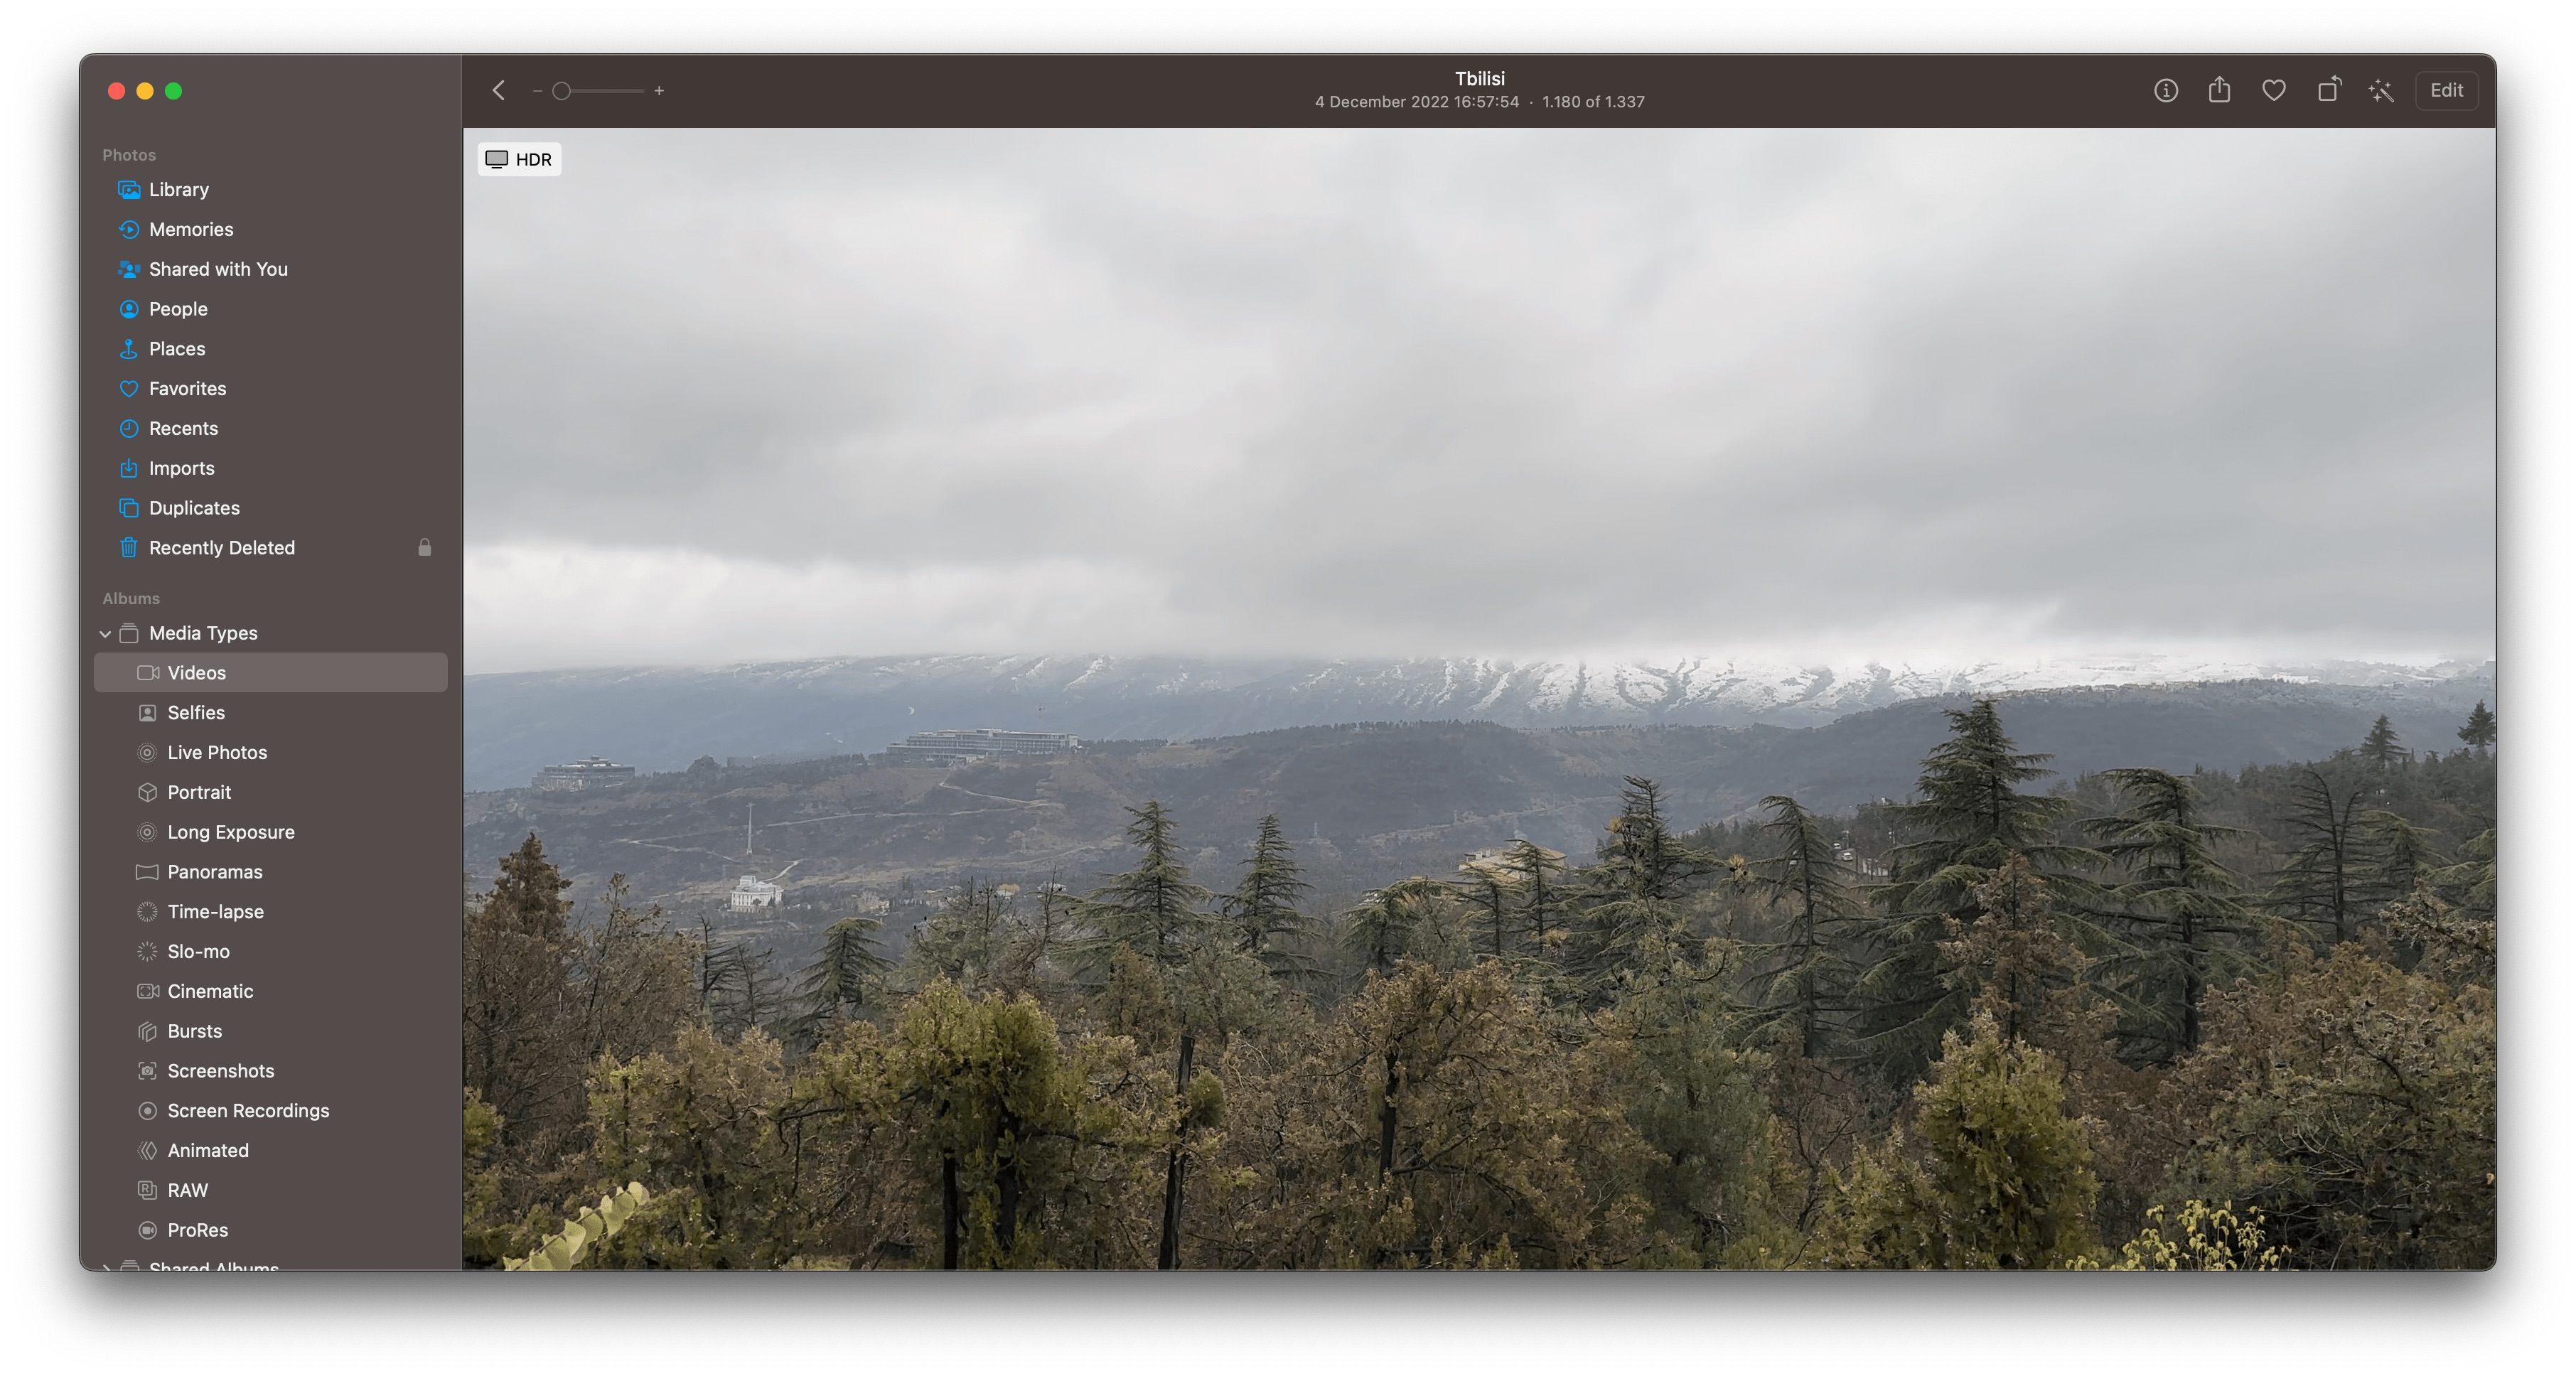The image size is (2576, 1376).
Task: Drag the zoom slider to enlarge
Action: 561,89
